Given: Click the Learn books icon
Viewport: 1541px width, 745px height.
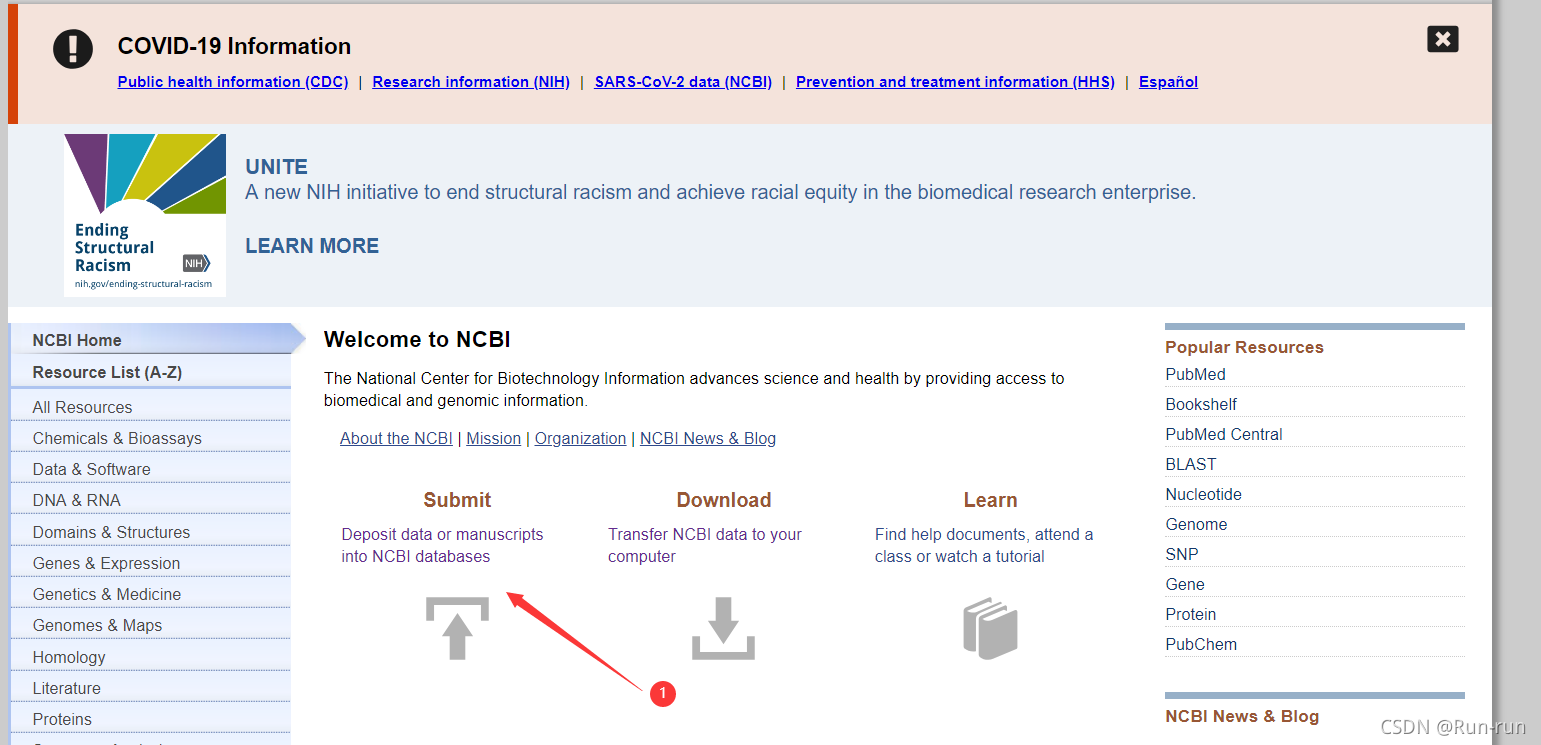Looking at the screenshot, I should 990,628.
